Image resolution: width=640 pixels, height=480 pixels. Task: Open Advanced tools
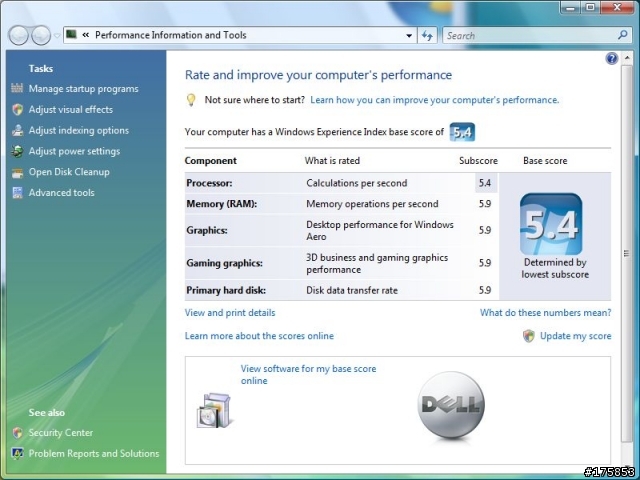tap(61, 193)
